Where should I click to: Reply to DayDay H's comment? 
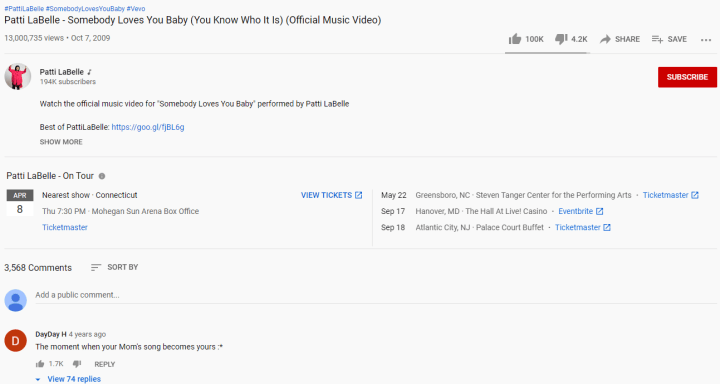coord(105,364)
